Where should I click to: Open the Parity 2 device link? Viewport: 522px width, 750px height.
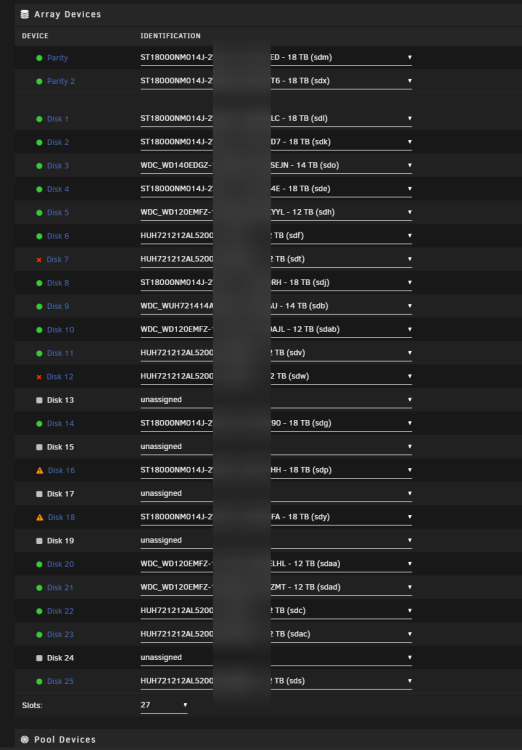coord(61,81)
